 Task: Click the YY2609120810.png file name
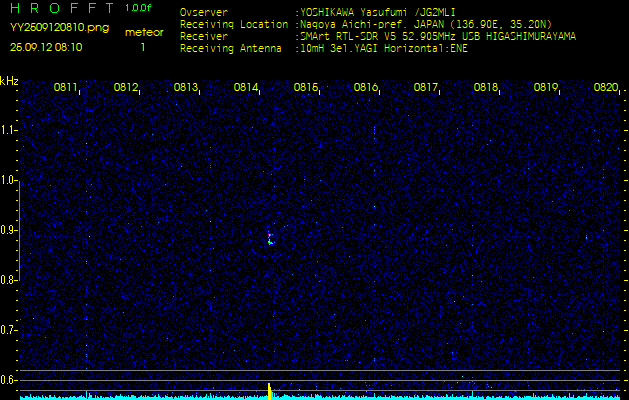[x=59, y=28]
